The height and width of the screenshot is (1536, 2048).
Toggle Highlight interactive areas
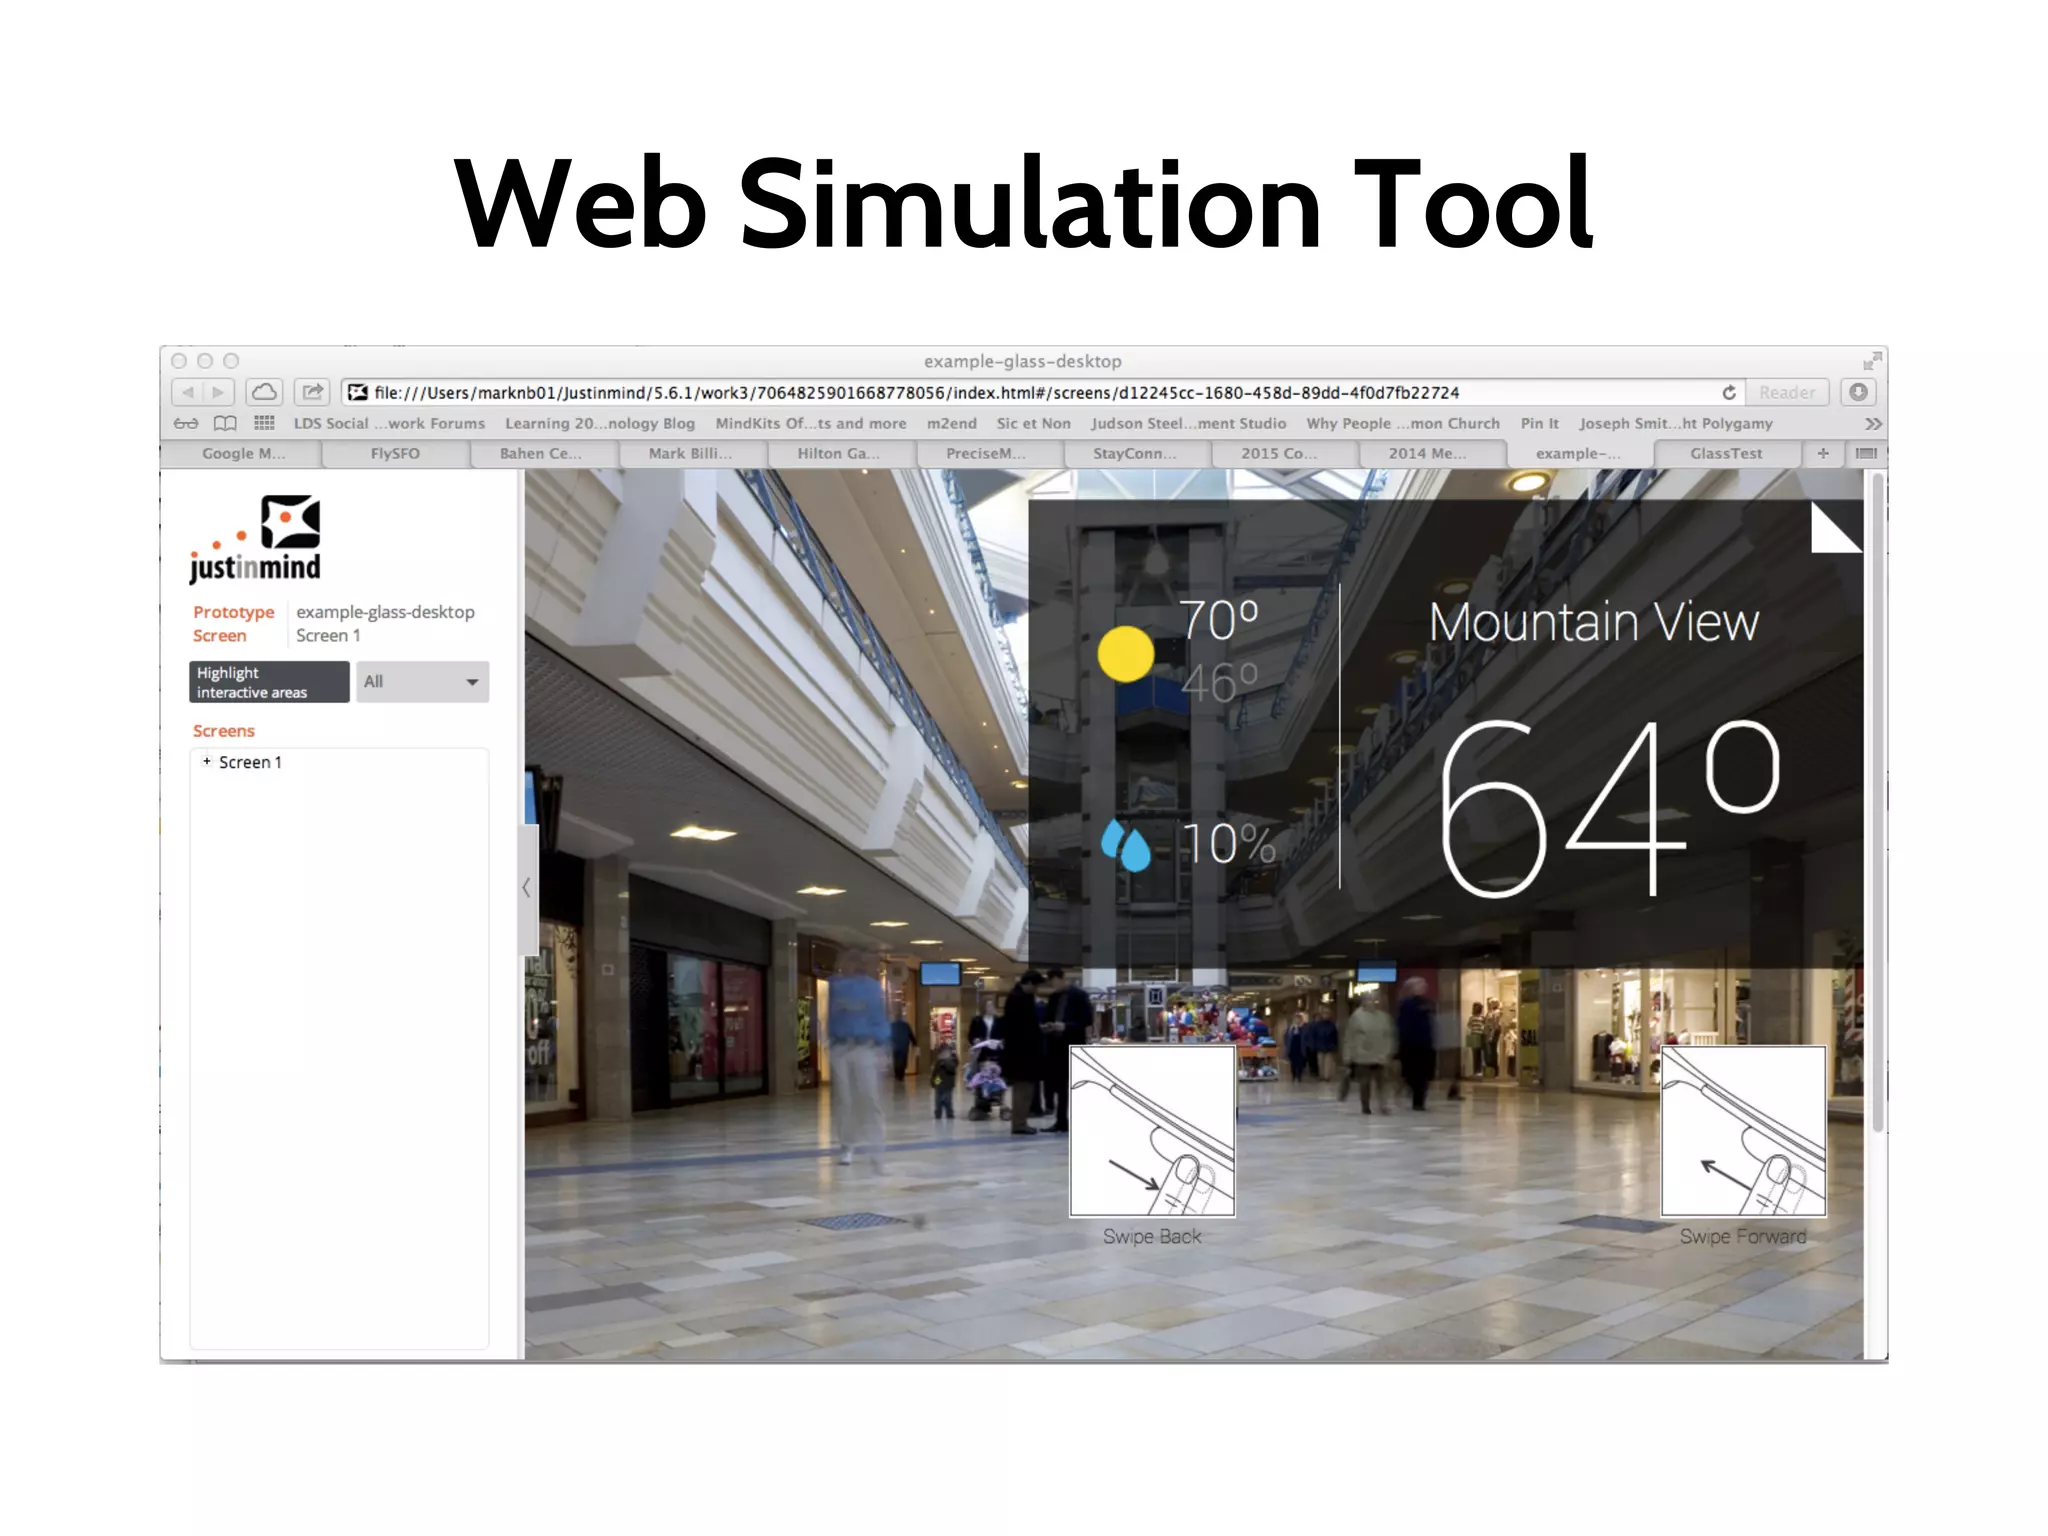point(269,682)
